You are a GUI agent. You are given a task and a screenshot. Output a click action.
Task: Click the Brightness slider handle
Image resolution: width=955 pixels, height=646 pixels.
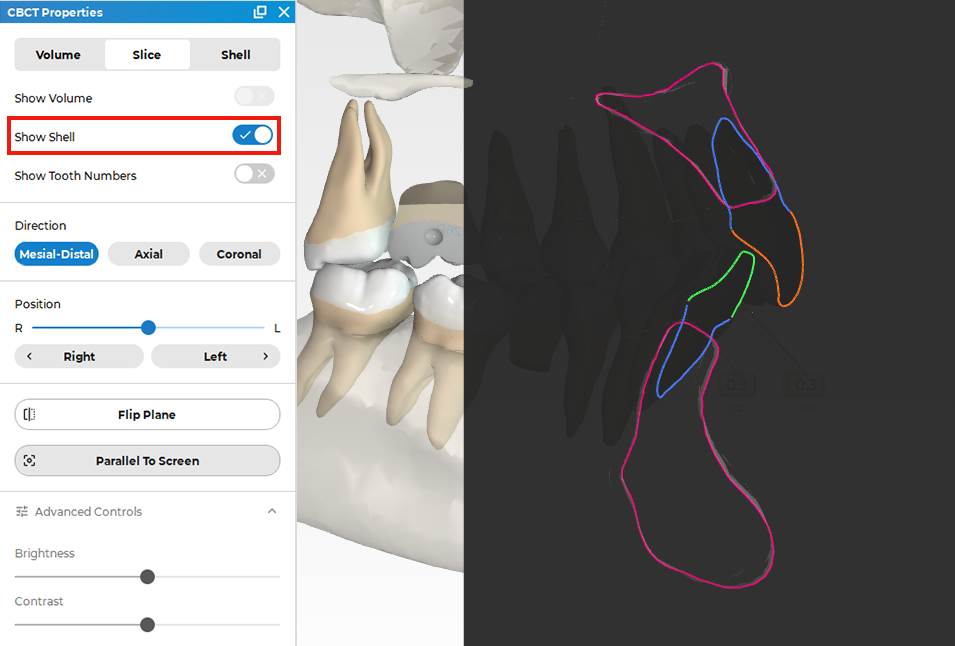pyautogui.click(x=147, y=577)
